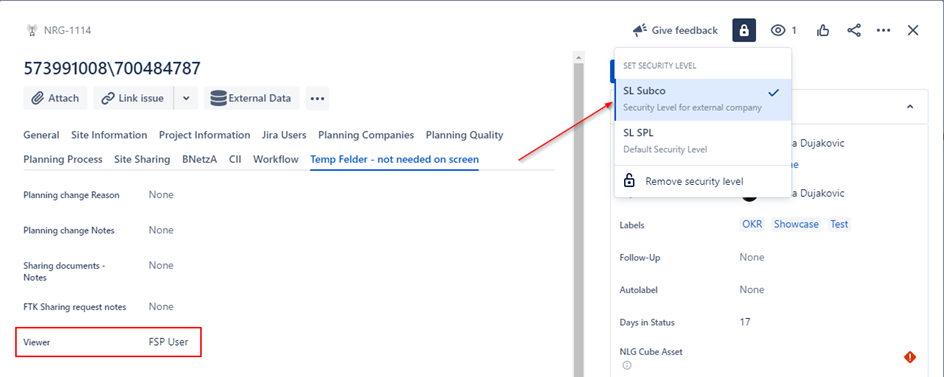Switch to the General tab
944x377 pixels.
pyautogui.click(x=41, y=135)
